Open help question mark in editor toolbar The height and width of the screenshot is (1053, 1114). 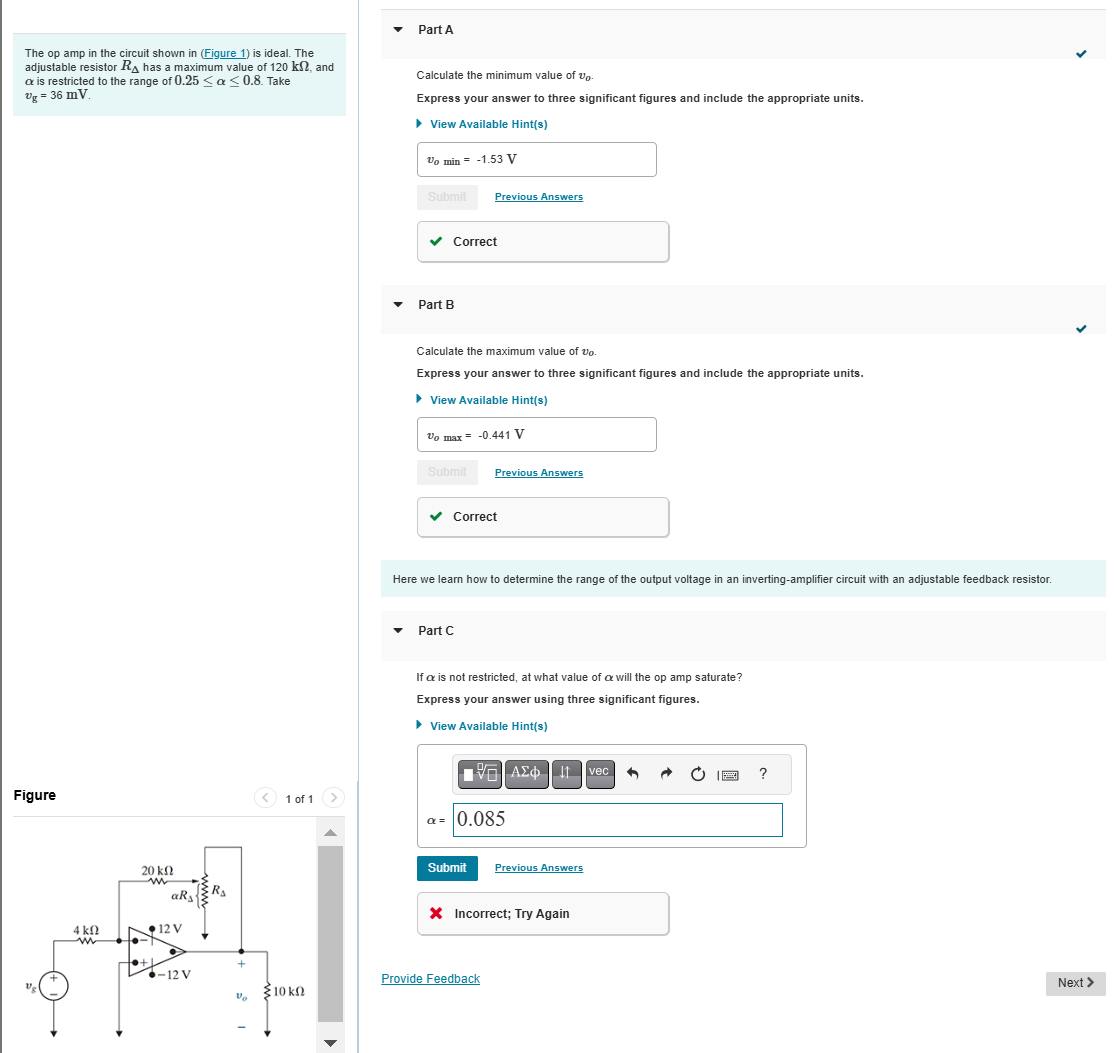pos(763,774)
